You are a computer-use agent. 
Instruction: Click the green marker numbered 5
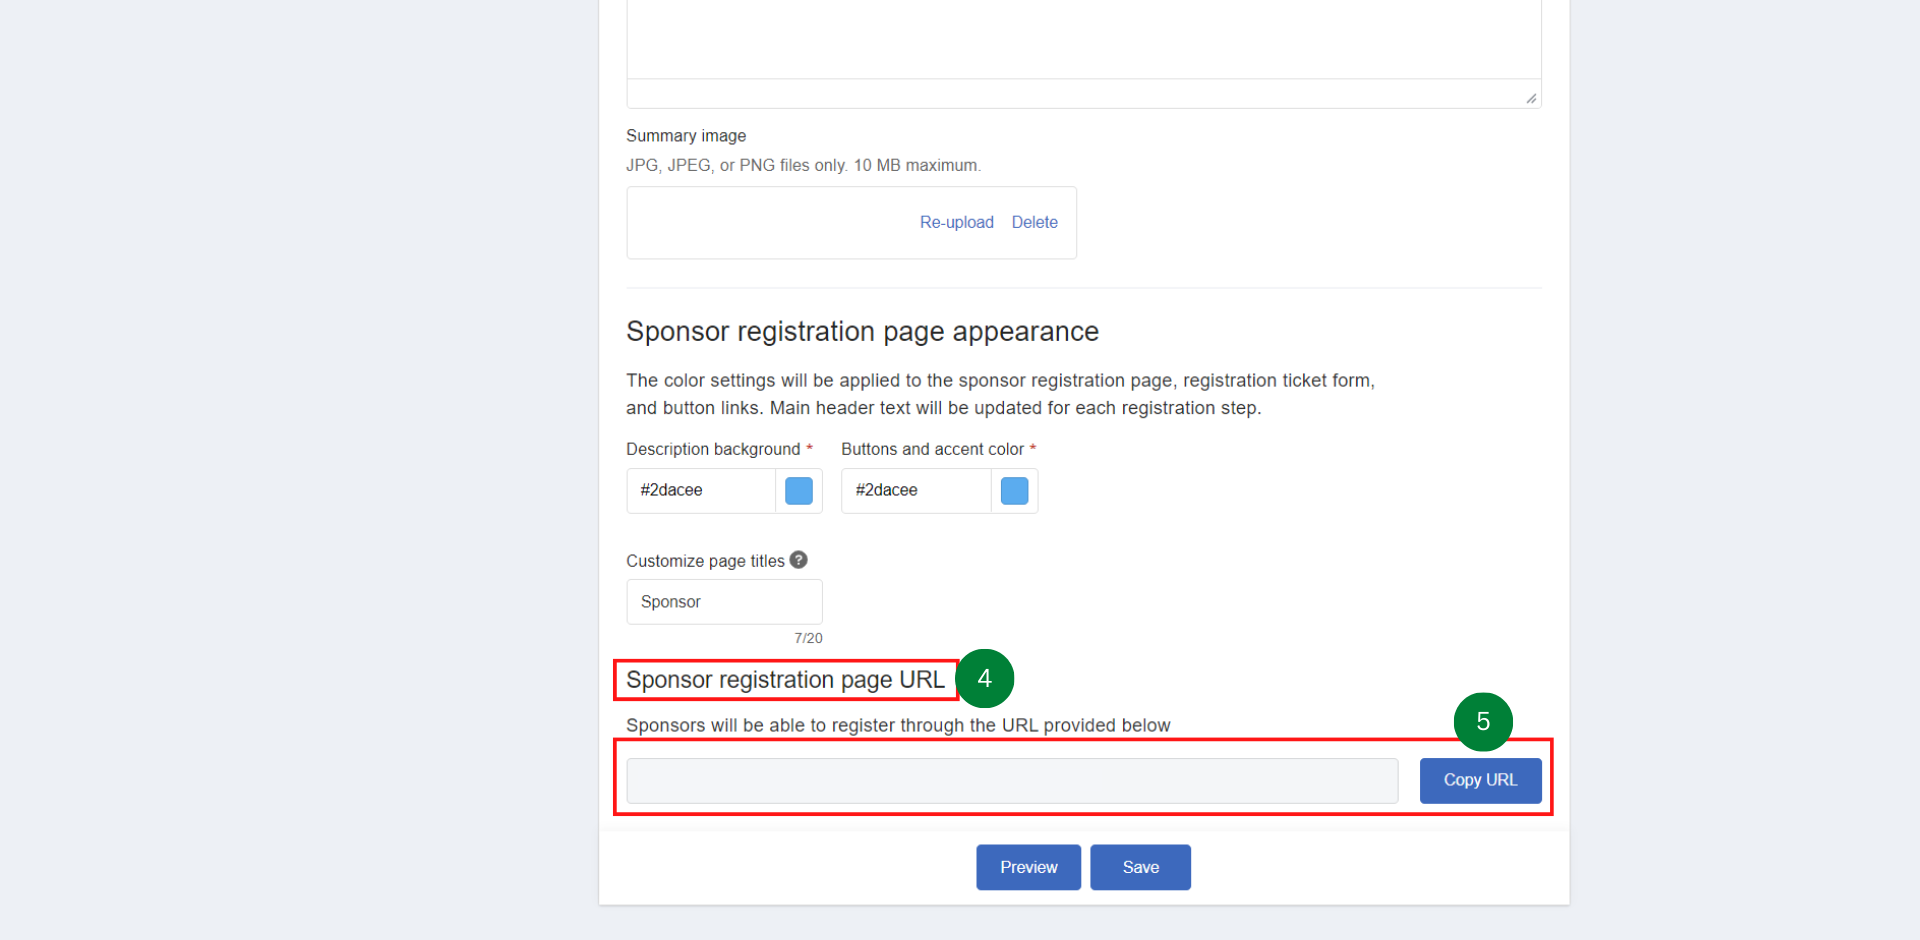pyautogui.click(x=1482, y=722)
